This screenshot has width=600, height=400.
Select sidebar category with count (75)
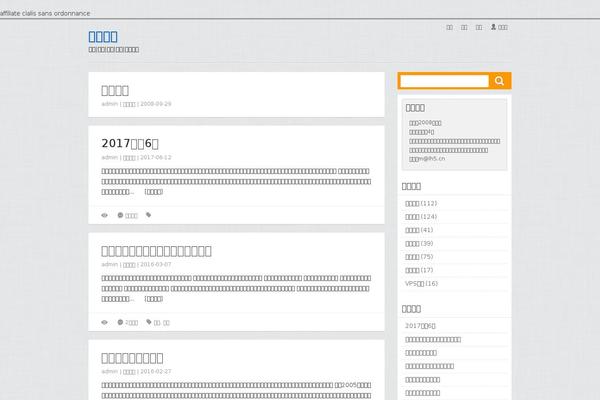pos(419,257)
